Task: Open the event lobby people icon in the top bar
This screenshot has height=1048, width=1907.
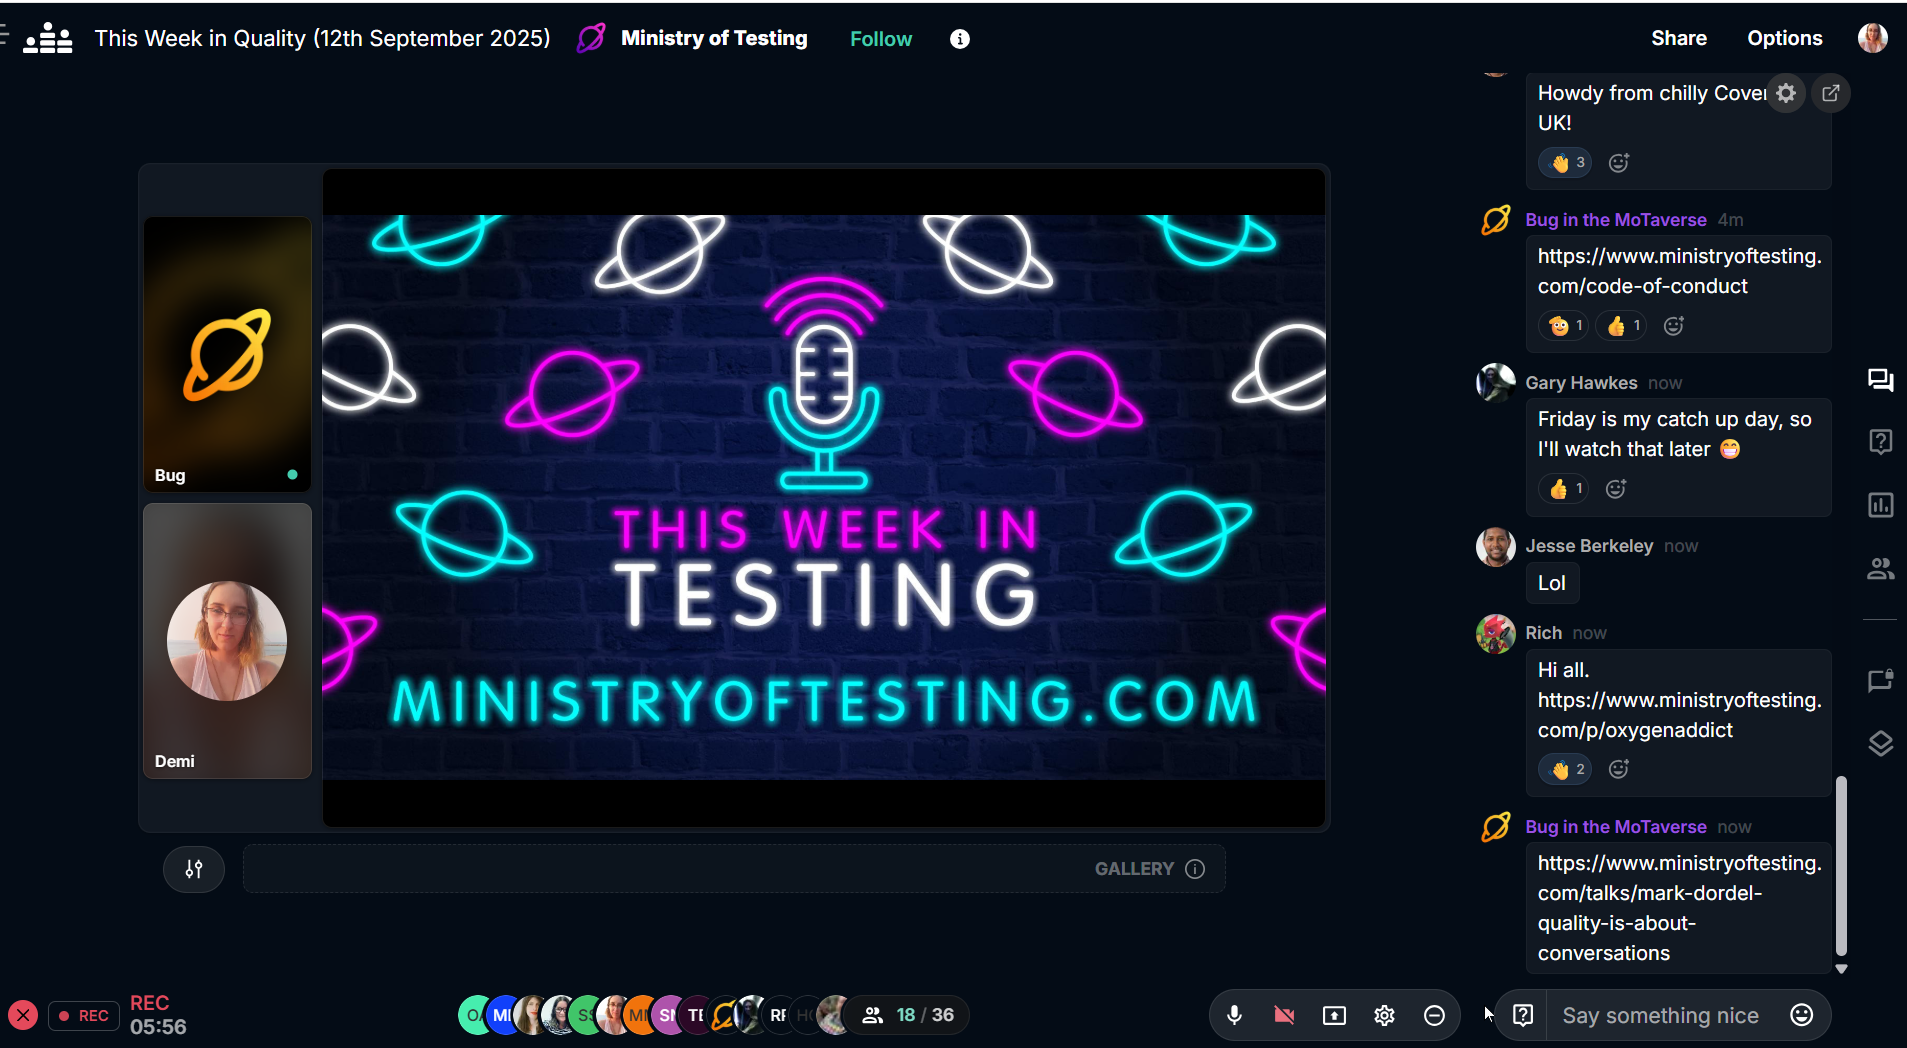Action: pyautogui.click(x=48, y=39)
